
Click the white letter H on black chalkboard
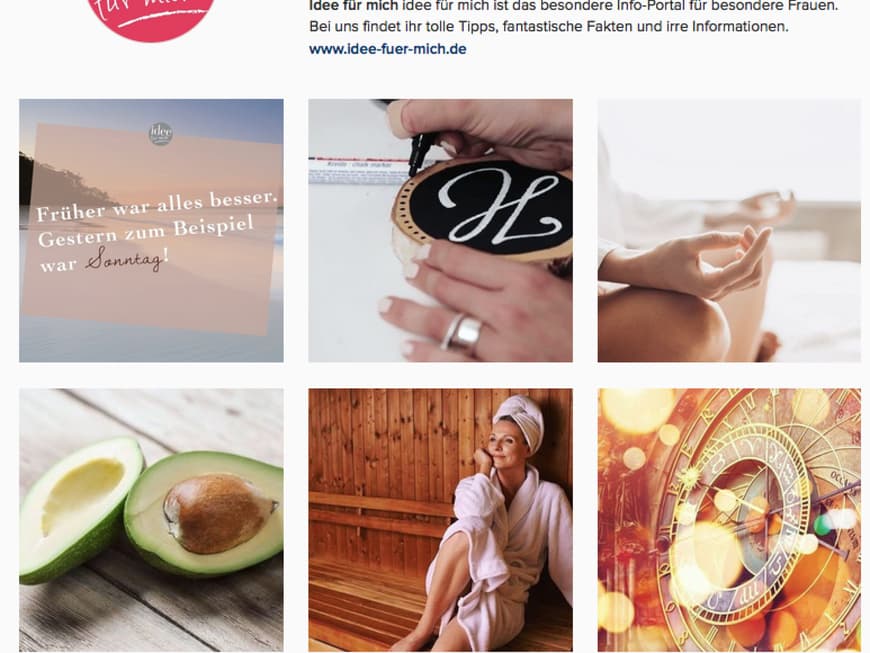coord(498,206)
